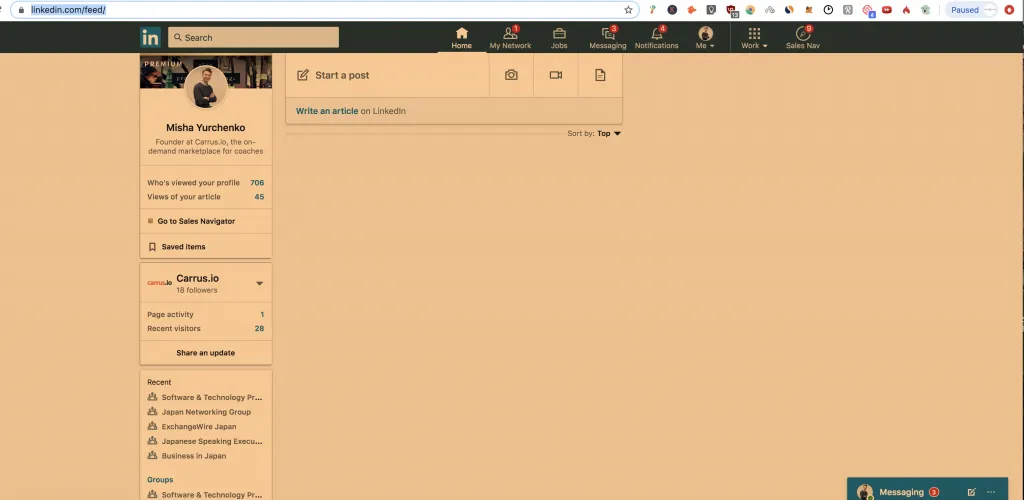Open Who's viewed your profile stats
The image size is (1024, 500).
tap(206, 183)
